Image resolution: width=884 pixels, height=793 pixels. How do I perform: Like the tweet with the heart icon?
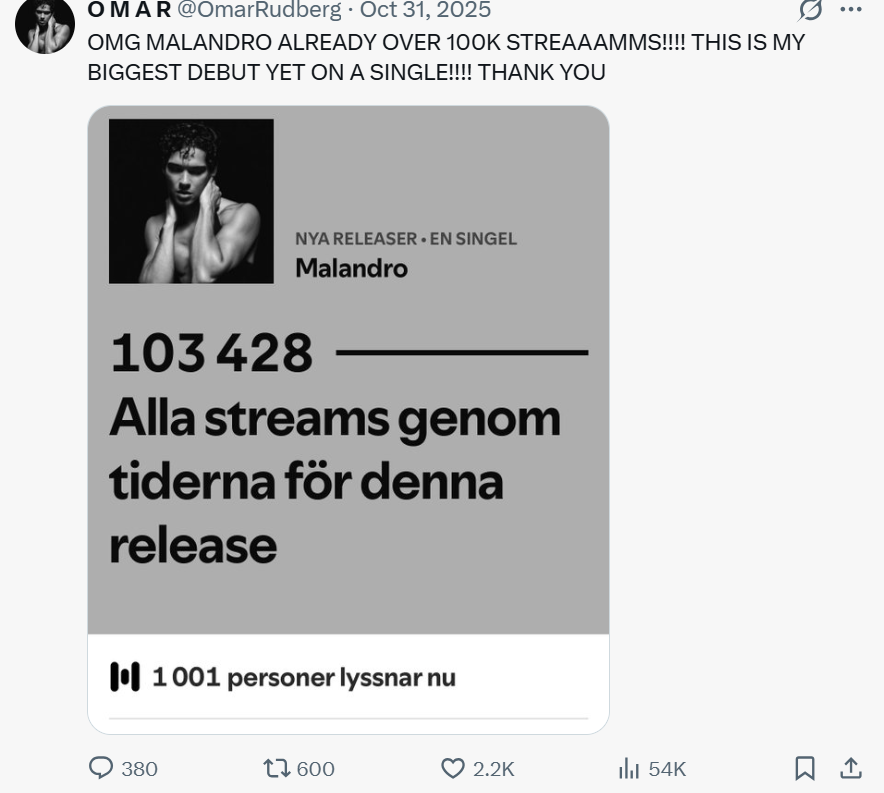coord(453,768)
